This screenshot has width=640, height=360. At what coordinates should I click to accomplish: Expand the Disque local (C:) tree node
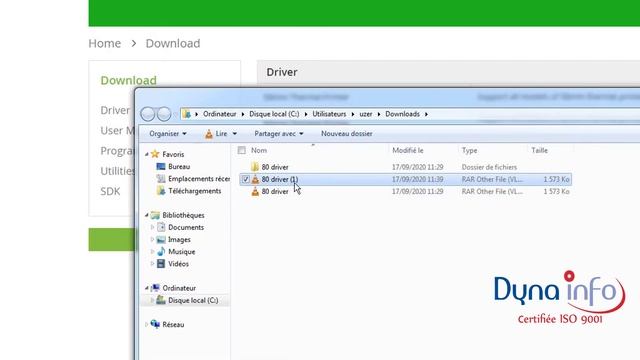152,300
